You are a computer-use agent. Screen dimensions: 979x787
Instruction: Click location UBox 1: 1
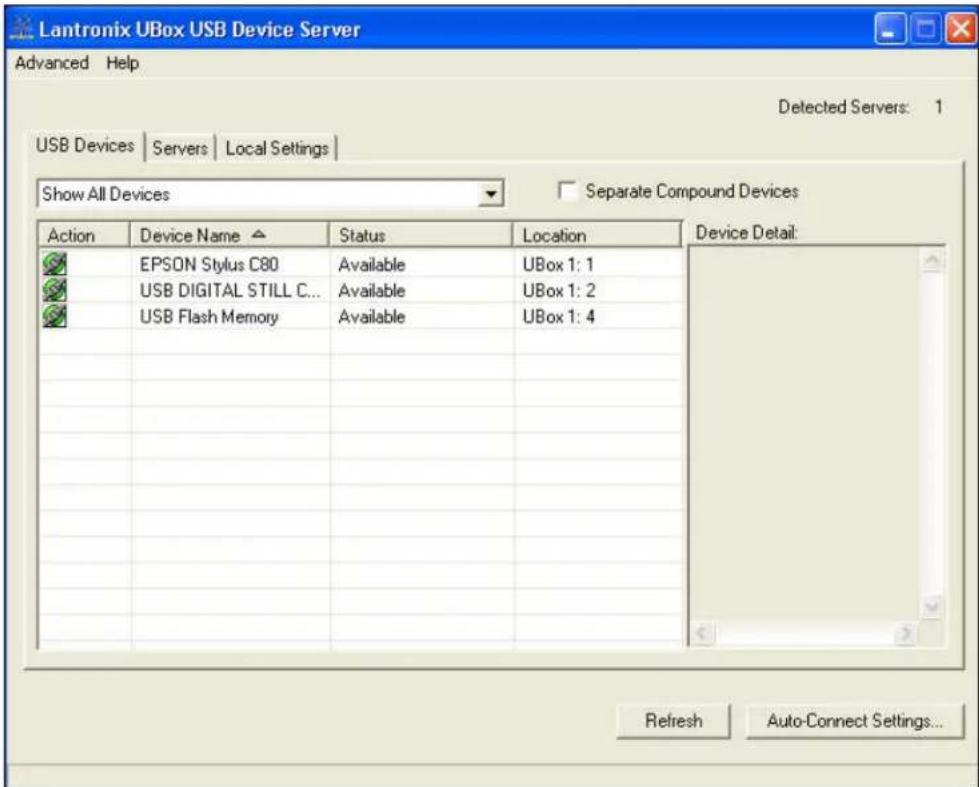coord(558,265)
